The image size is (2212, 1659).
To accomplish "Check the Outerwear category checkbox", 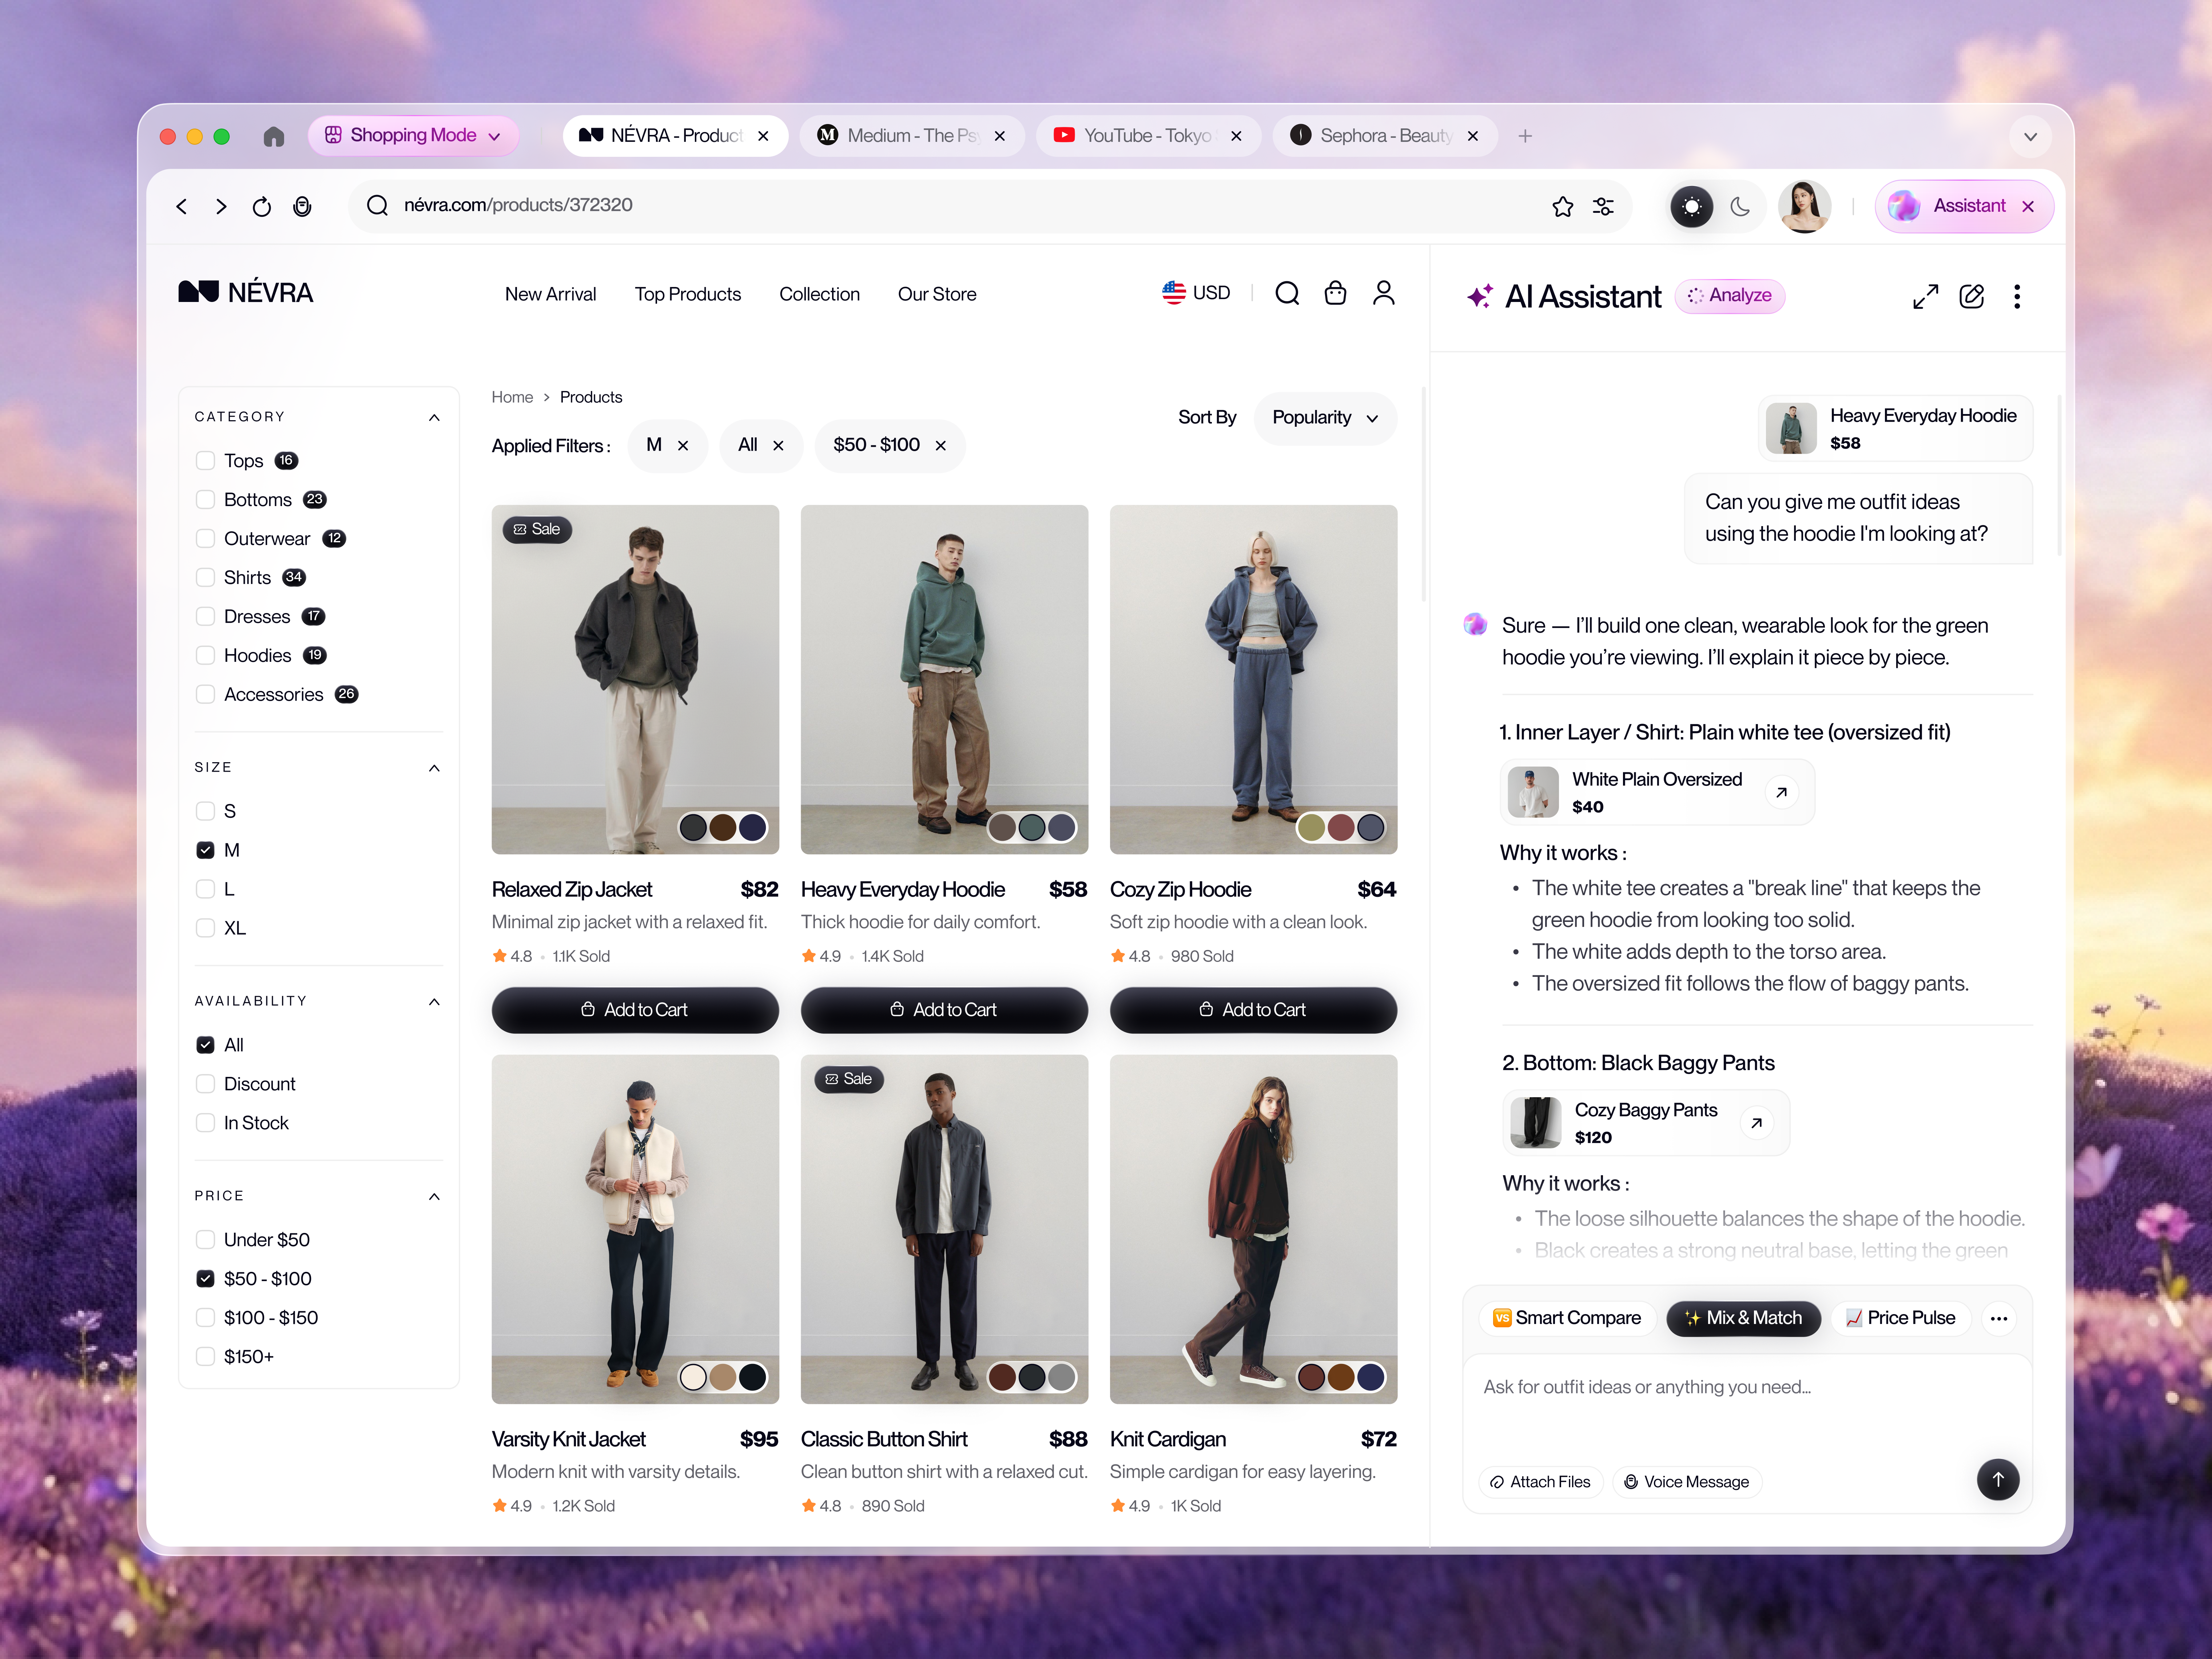I will pyautogui.click(x=205, y=539).
